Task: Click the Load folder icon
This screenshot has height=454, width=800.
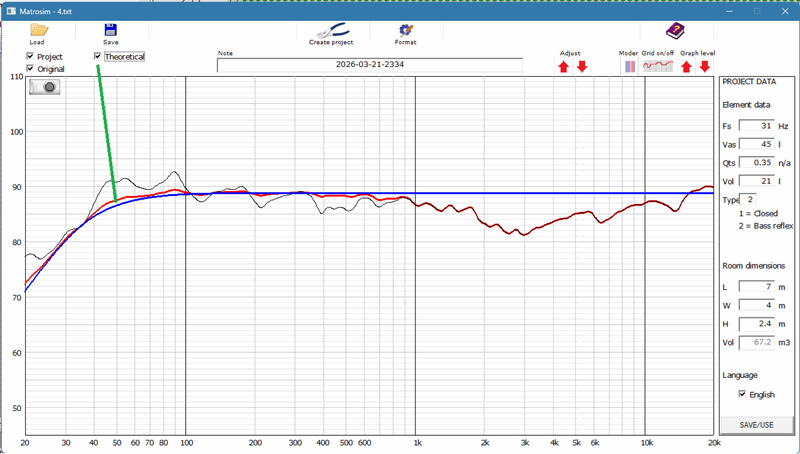Action: pyautogui.click(x=38, y=30)
